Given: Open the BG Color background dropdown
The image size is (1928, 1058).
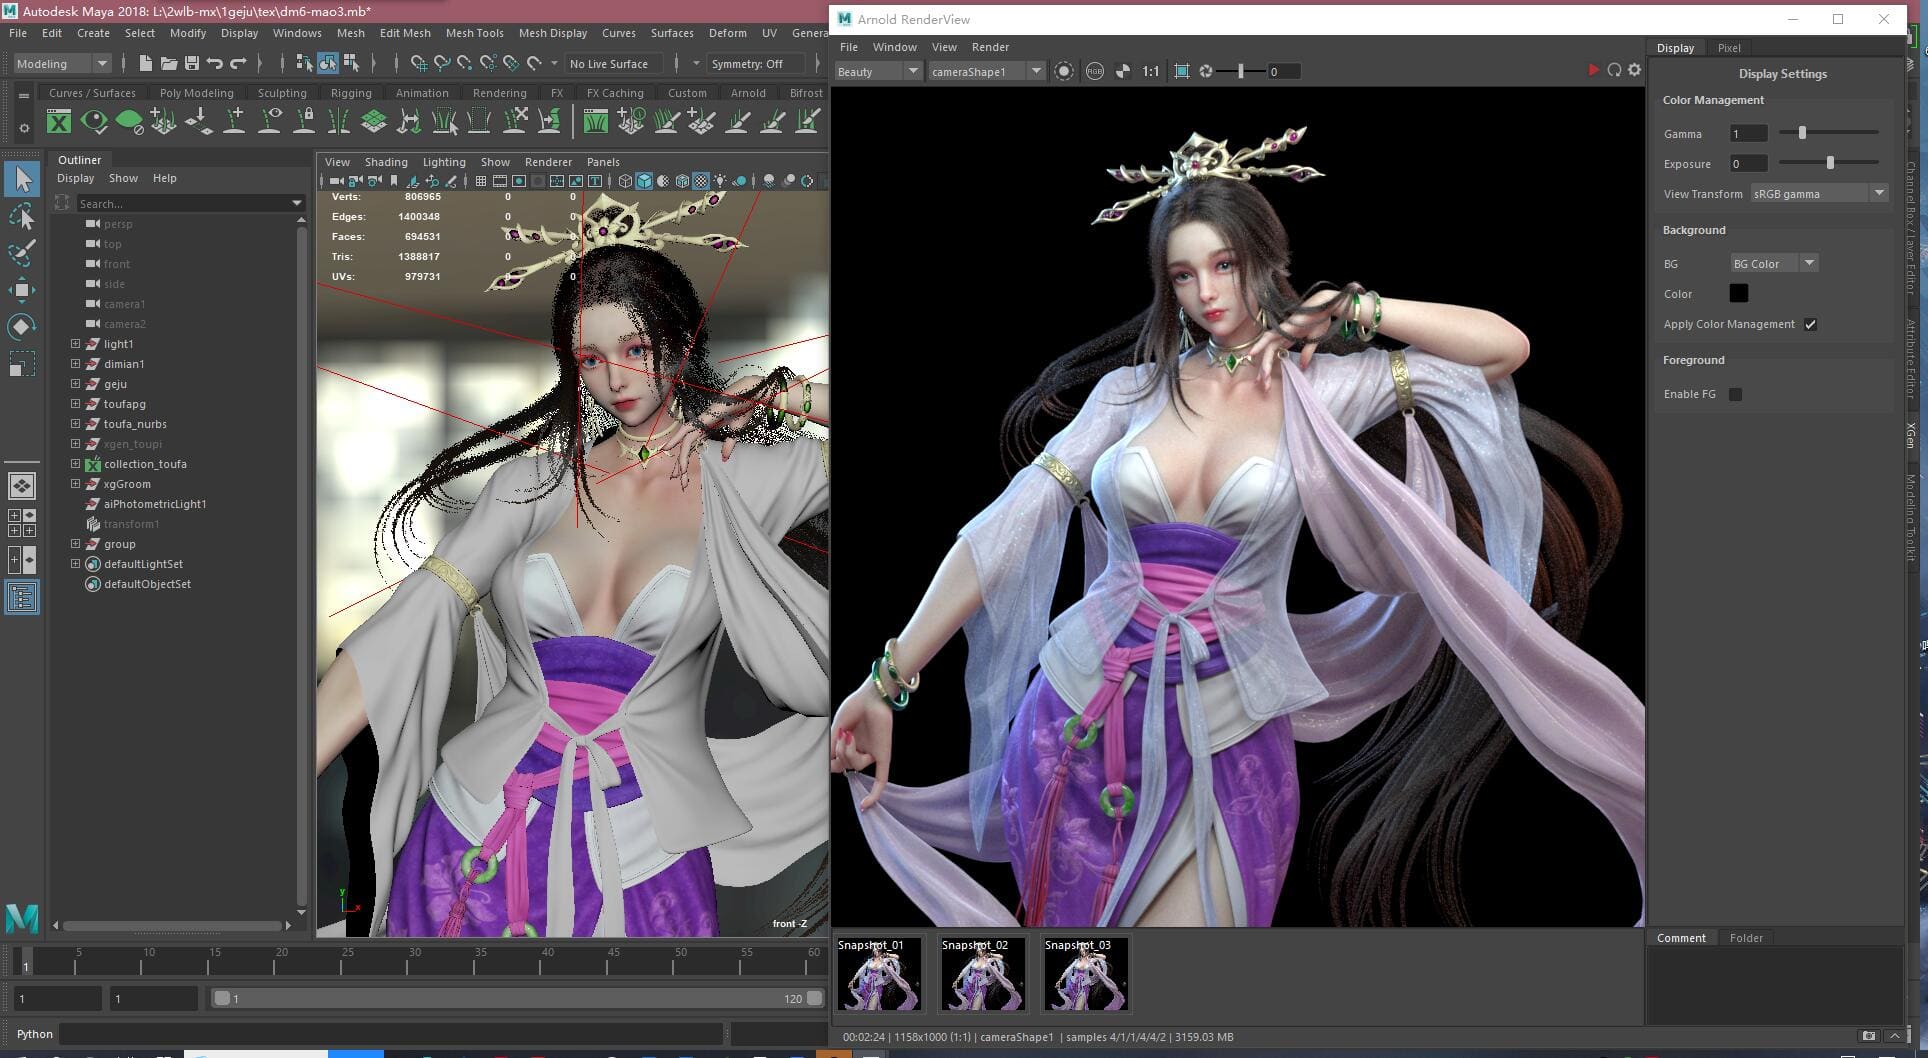Looking at the screenshot, I should (x=1773, y=263).
